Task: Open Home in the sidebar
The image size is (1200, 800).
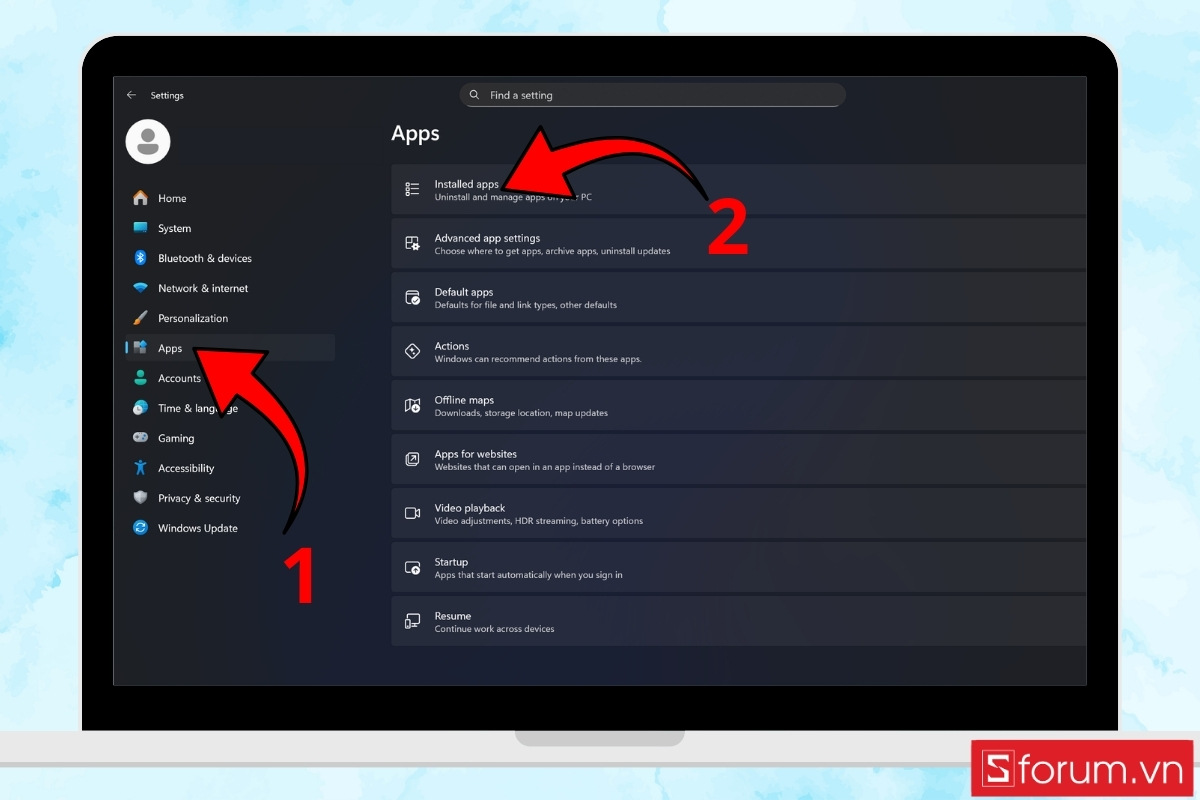Action: pos(172,198)
